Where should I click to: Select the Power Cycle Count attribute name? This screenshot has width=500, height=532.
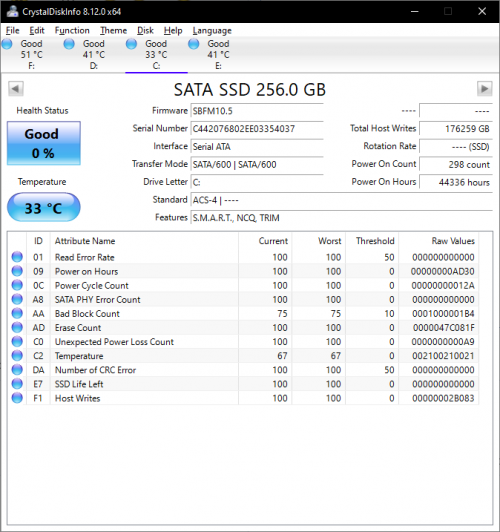92,286
